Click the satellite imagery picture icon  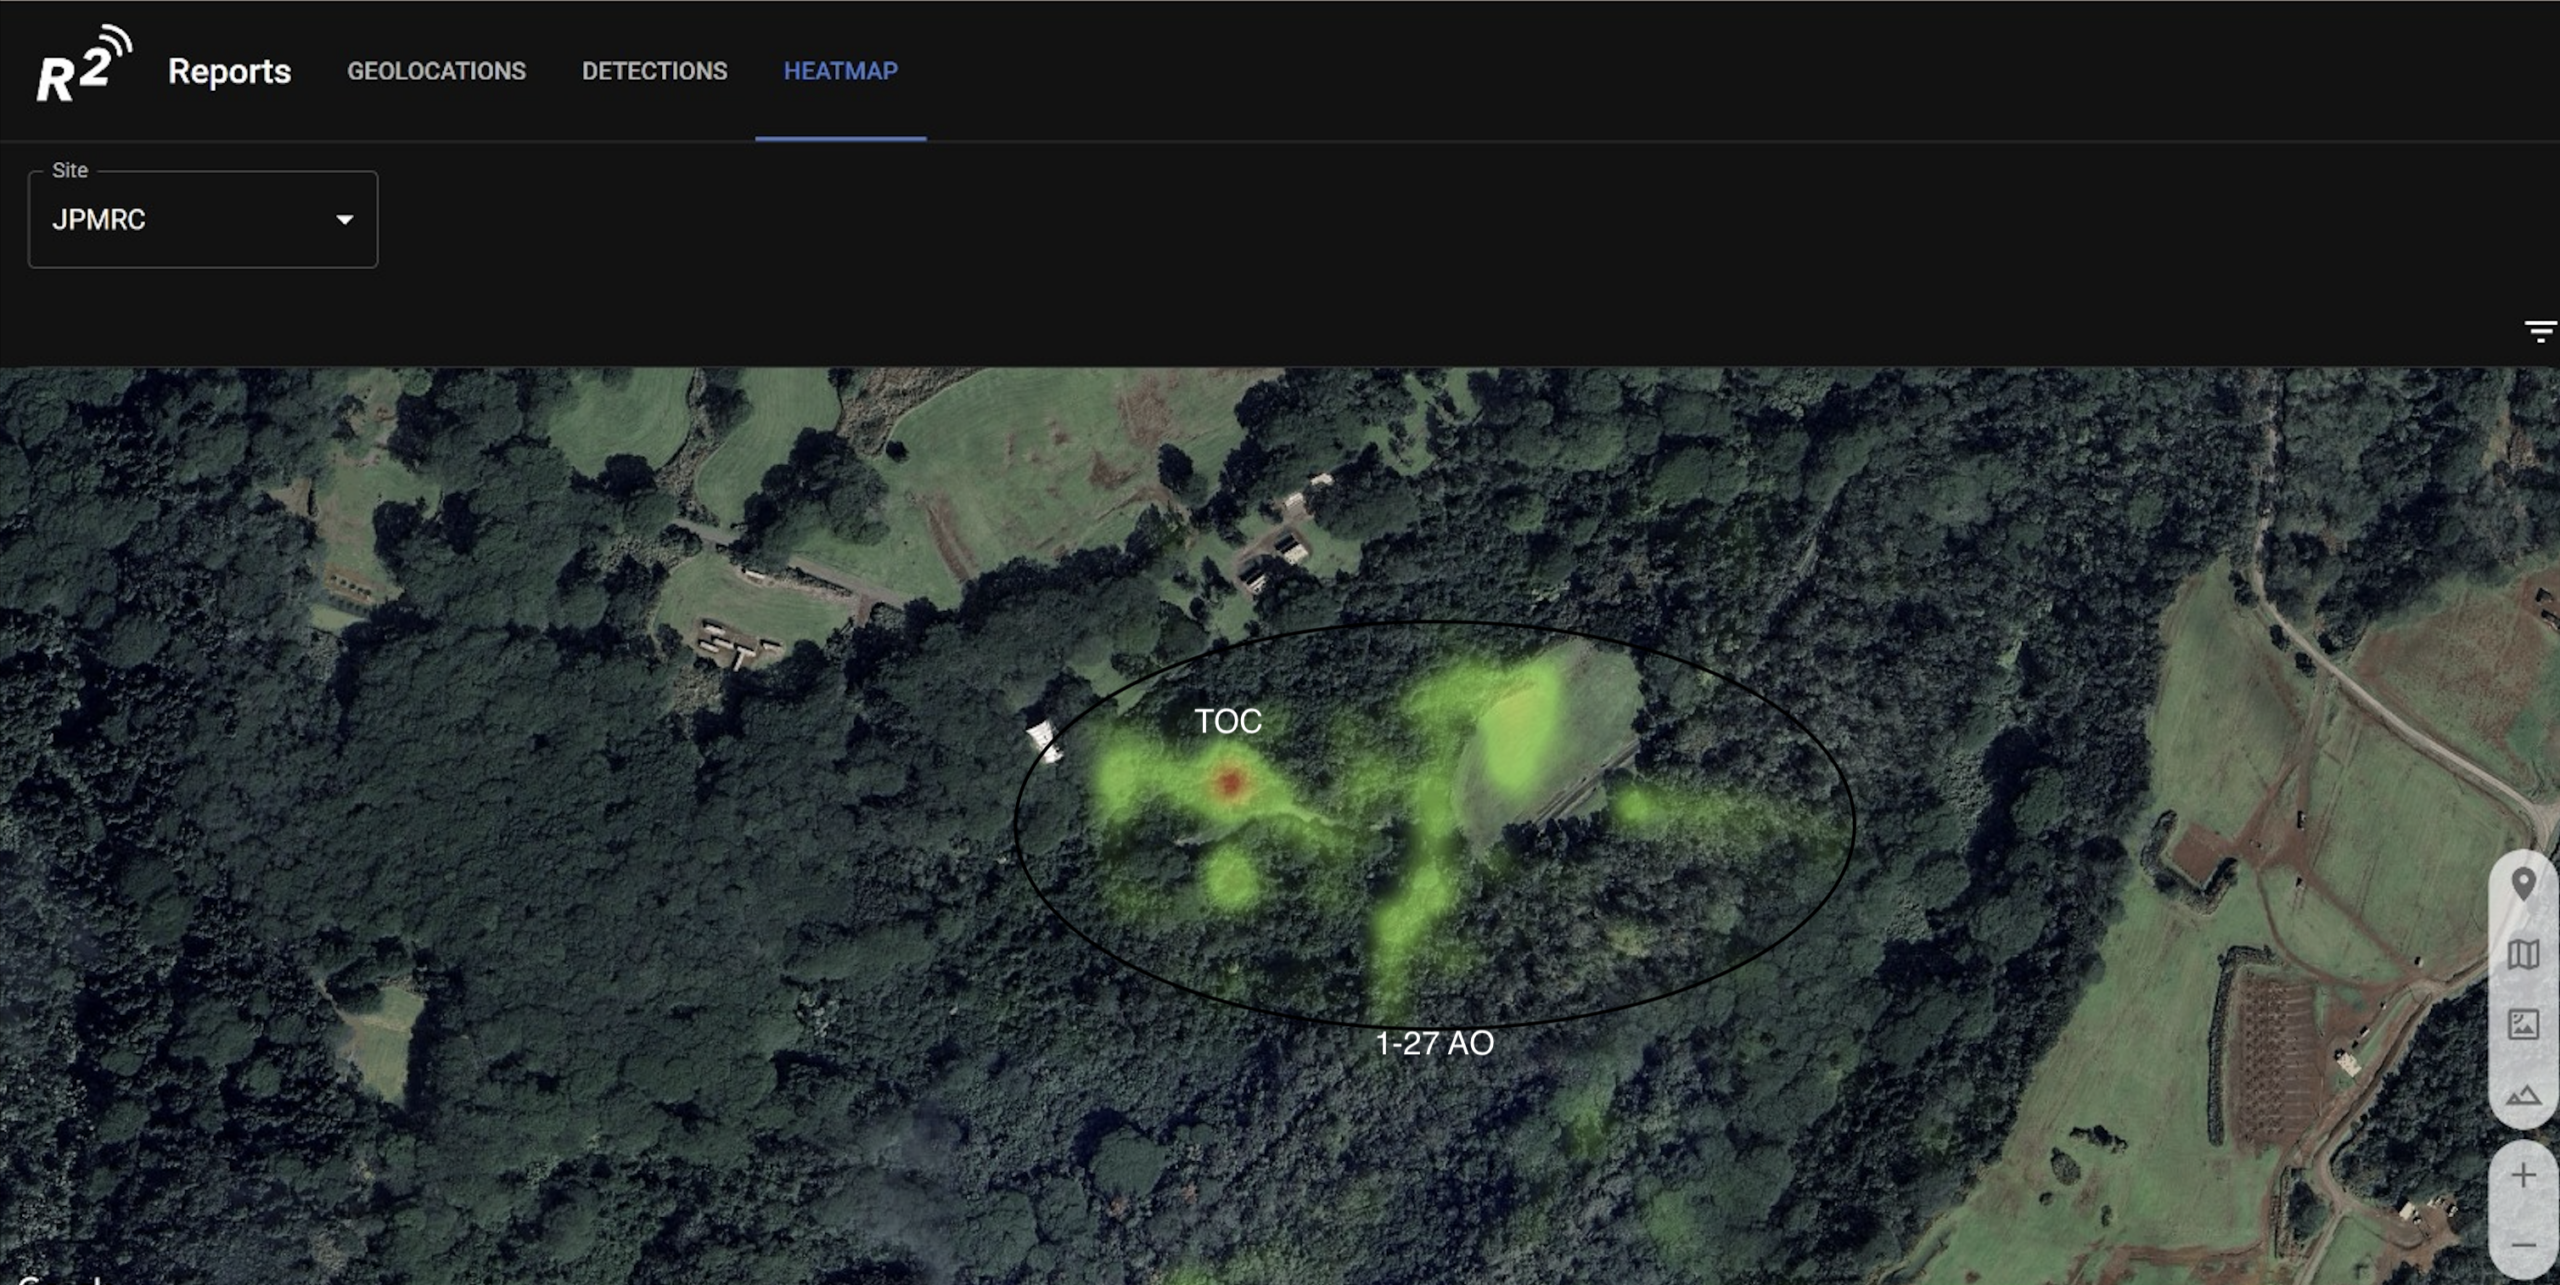(2524, 1024)
